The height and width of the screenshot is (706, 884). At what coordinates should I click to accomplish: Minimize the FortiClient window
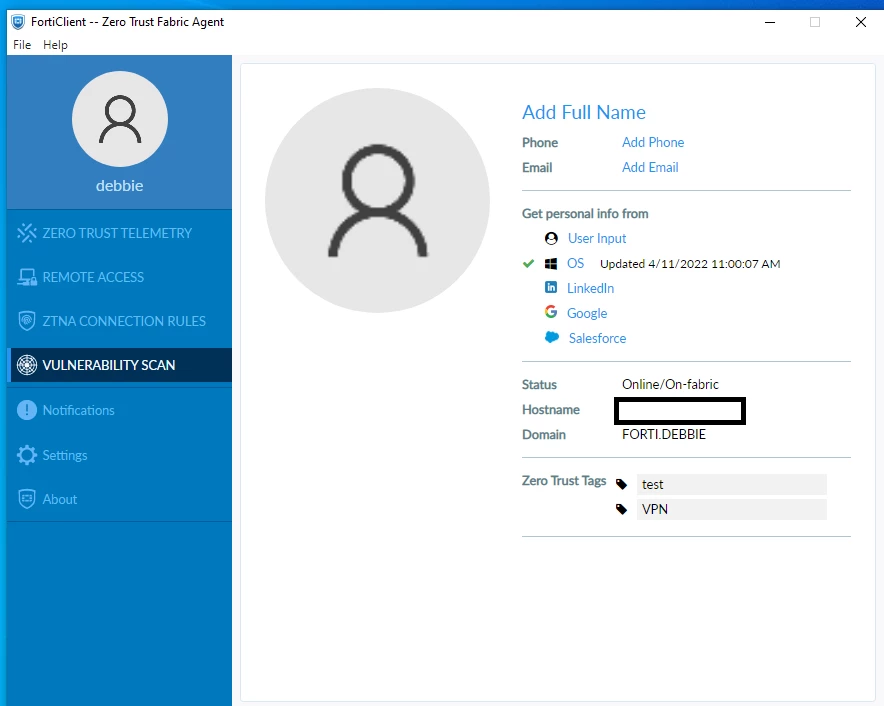coord(770,22)
